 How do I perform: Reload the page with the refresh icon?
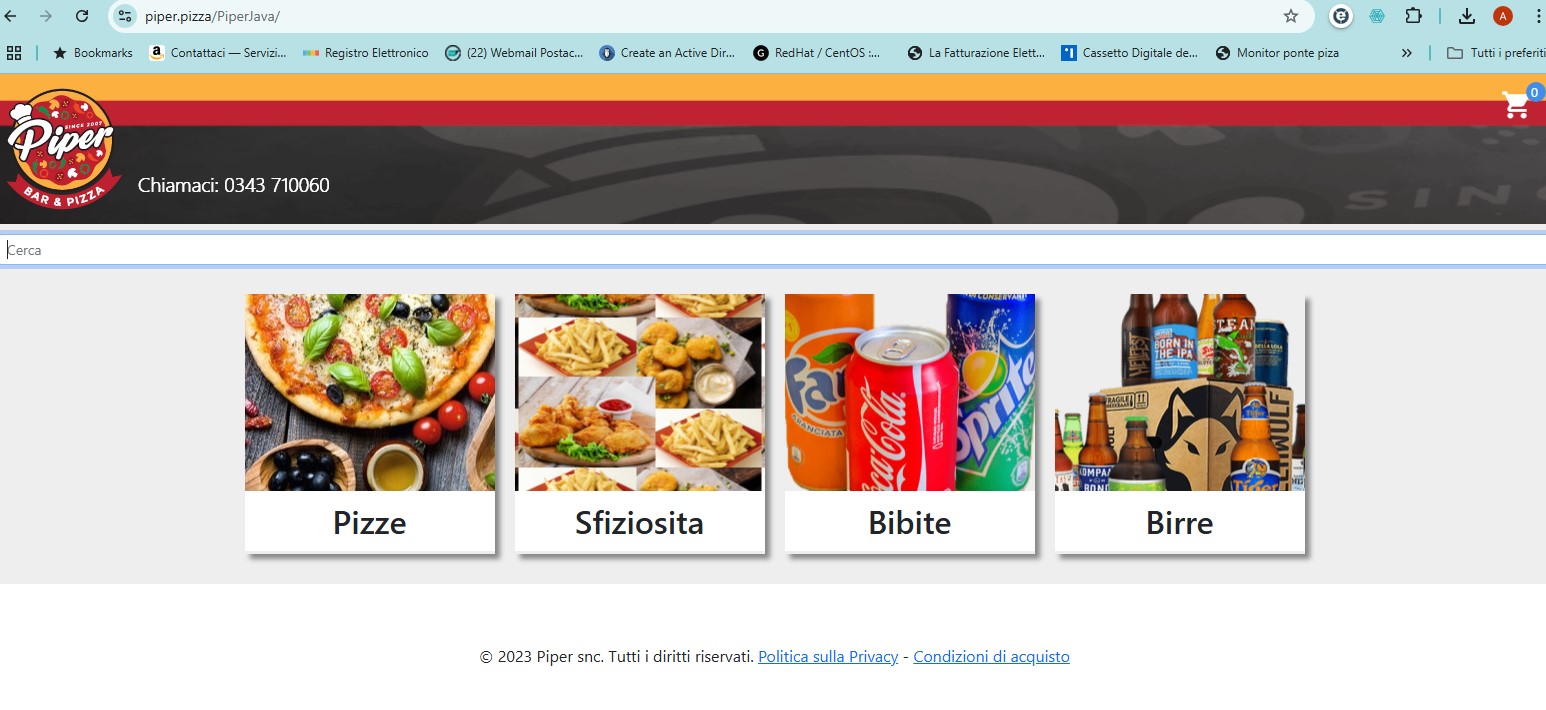[x=83, y=16]
